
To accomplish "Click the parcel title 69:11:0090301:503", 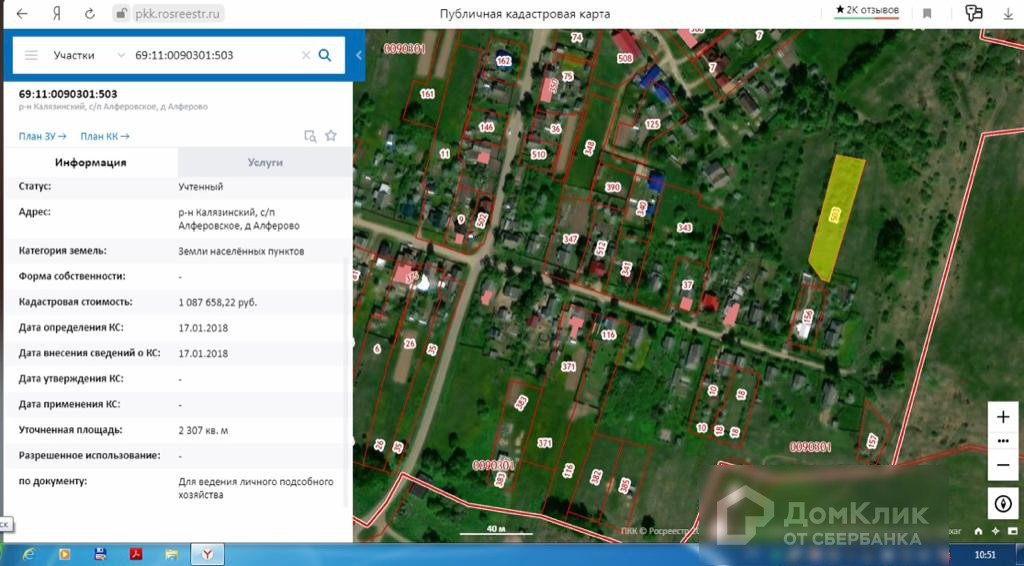I will tap(68, 94).
